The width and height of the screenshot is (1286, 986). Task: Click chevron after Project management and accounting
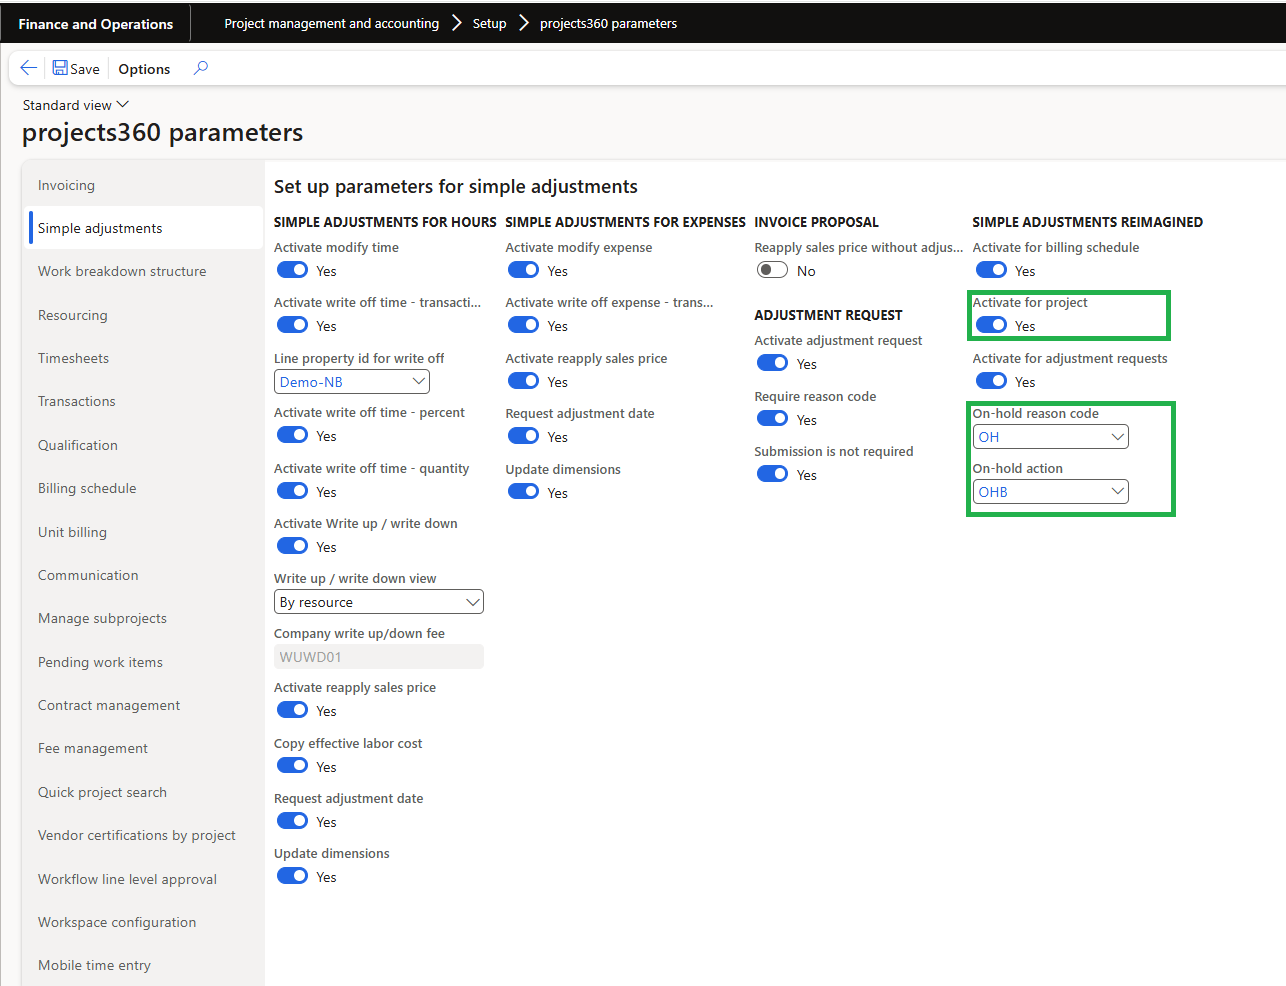point(456,23)
